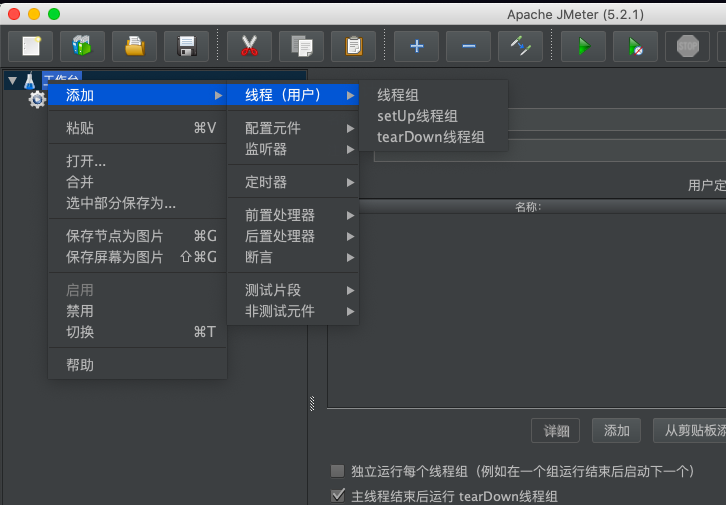The height and width of the screenshot is (505, 726).
Task: Select 切换 in context menu
Action: (x=138, y=332)
